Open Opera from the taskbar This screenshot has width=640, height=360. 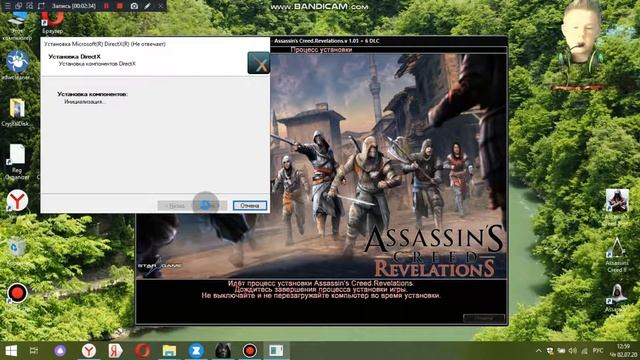(x=142, y=351)
